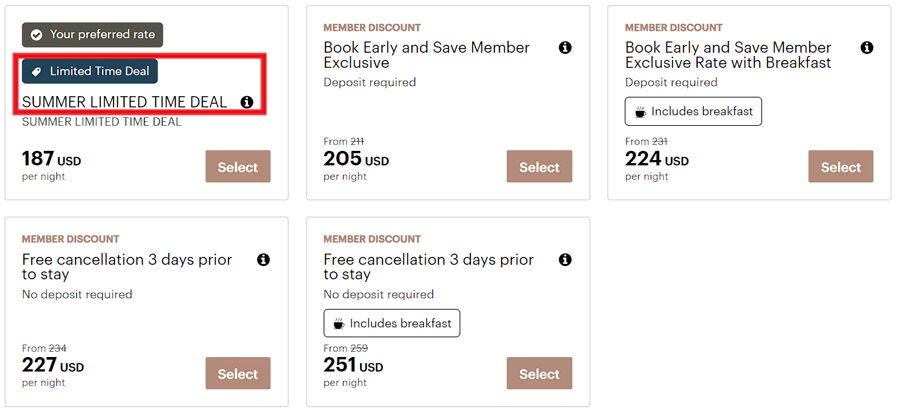Open info icon for Summer Limited Time Deal
Viewport: 900px width, 415px height.
click(247, 102)
